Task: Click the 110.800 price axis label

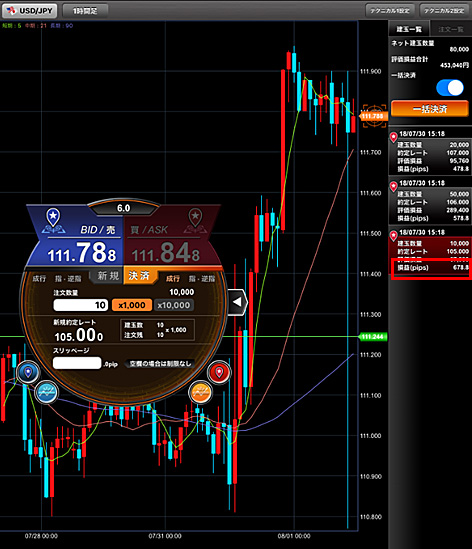Action: [x=371, y=517]
